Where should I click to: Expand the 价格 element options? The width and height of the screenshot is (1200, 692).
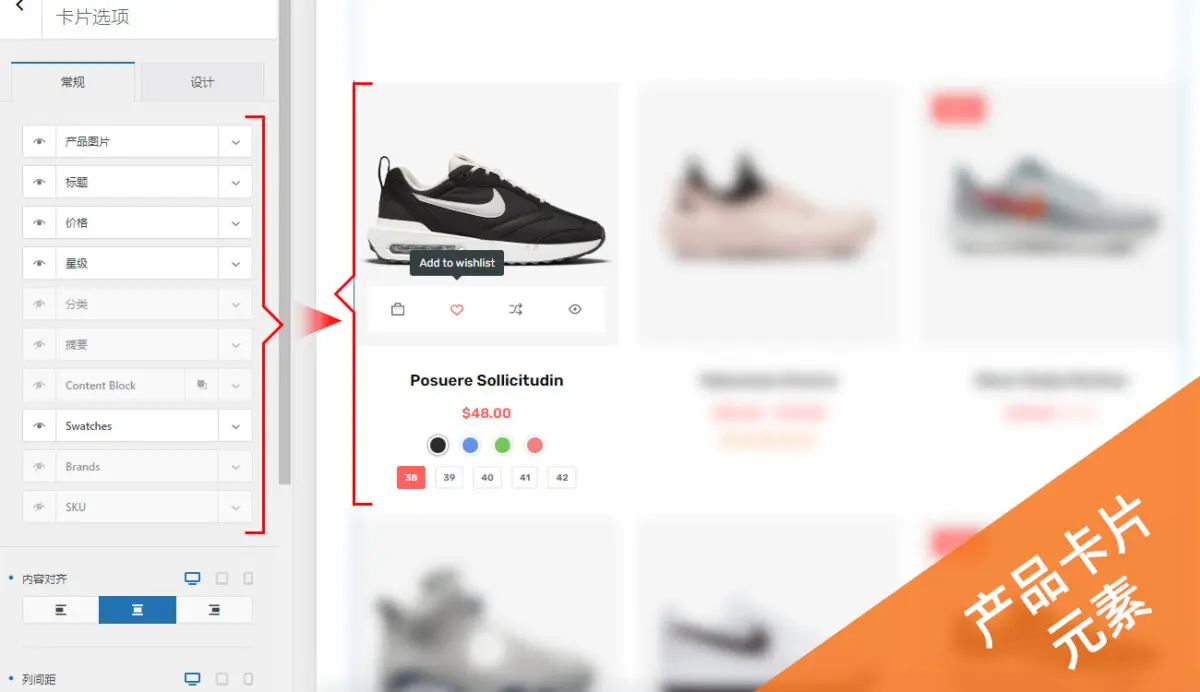[235, 223]
